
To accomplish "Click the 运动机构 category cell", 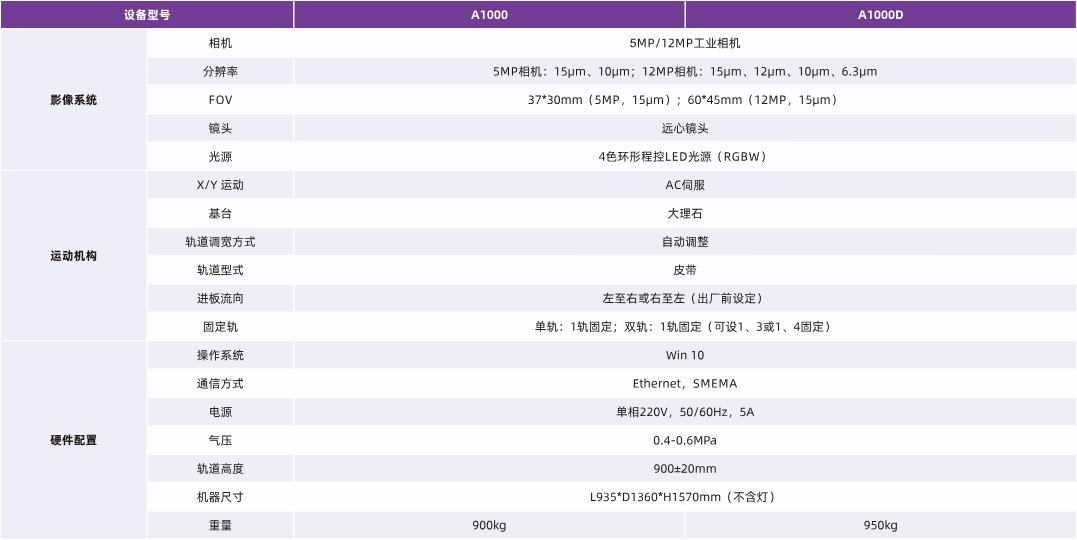I will (x=74, y=256).
